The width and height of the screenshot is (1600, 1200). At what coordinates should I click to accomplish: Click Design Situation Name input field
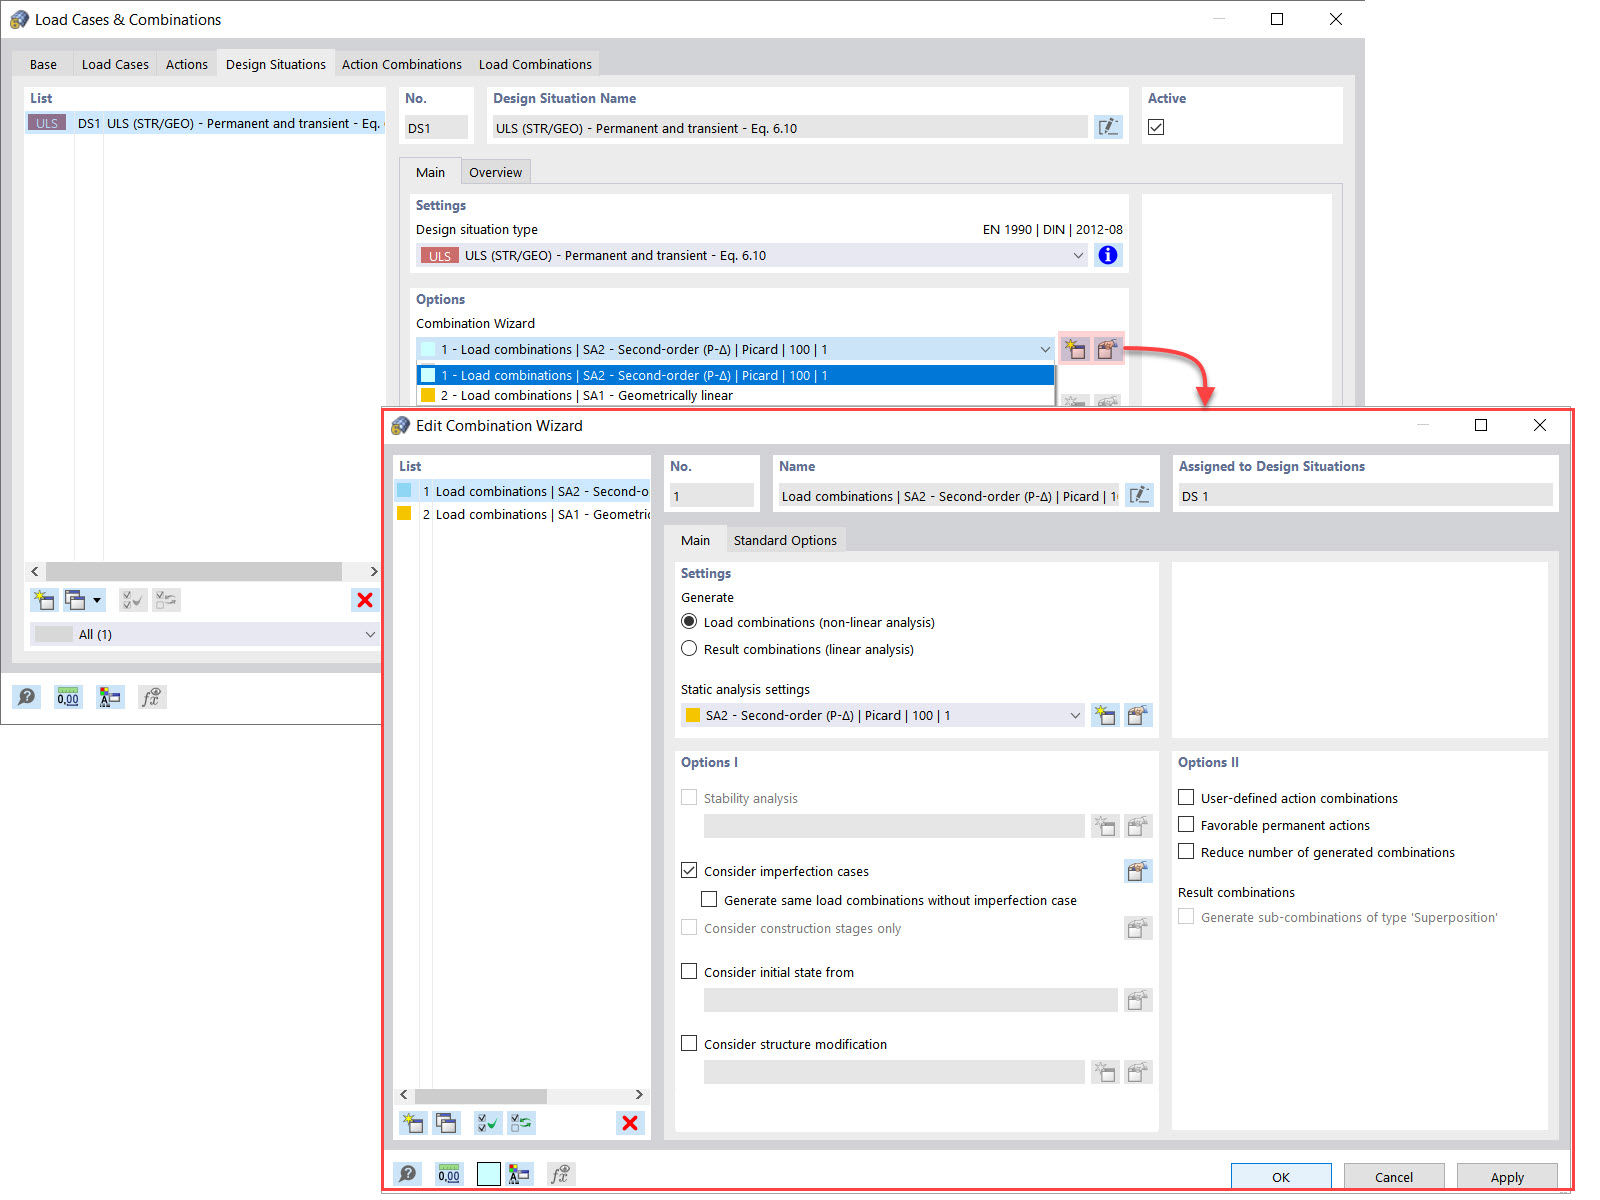(x=789, y=127)
